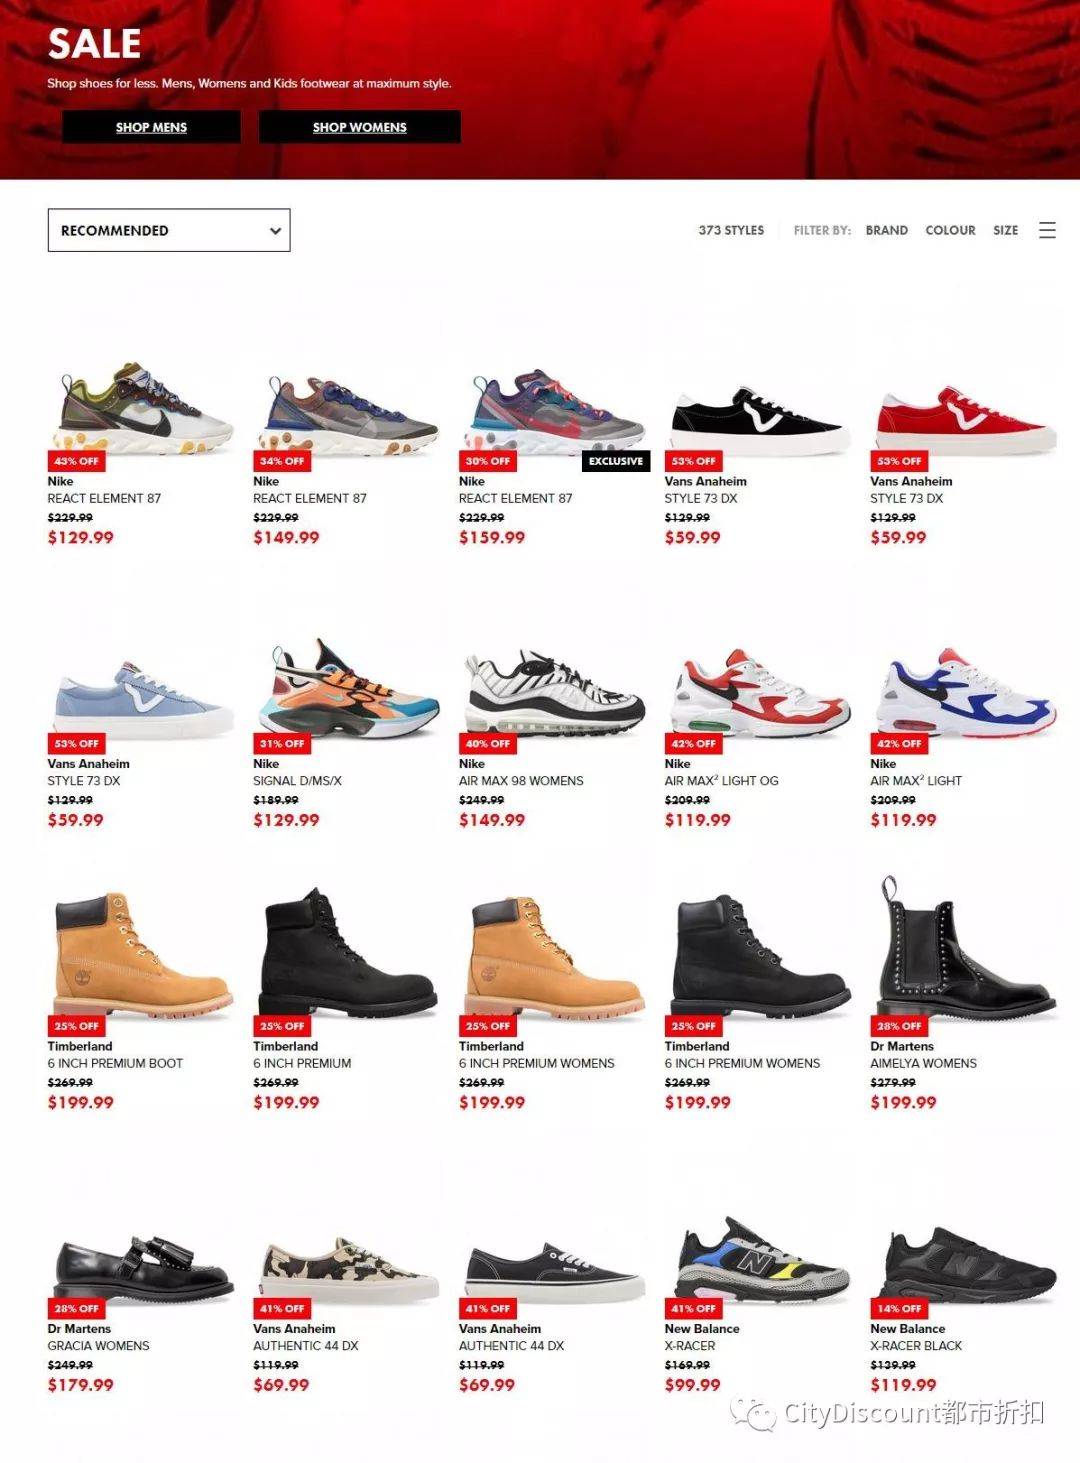This screenshot has width=1080, height=1463.
Task: Click the Dr Martens Gracia Womens product name
Action: tap(98, 1346)
